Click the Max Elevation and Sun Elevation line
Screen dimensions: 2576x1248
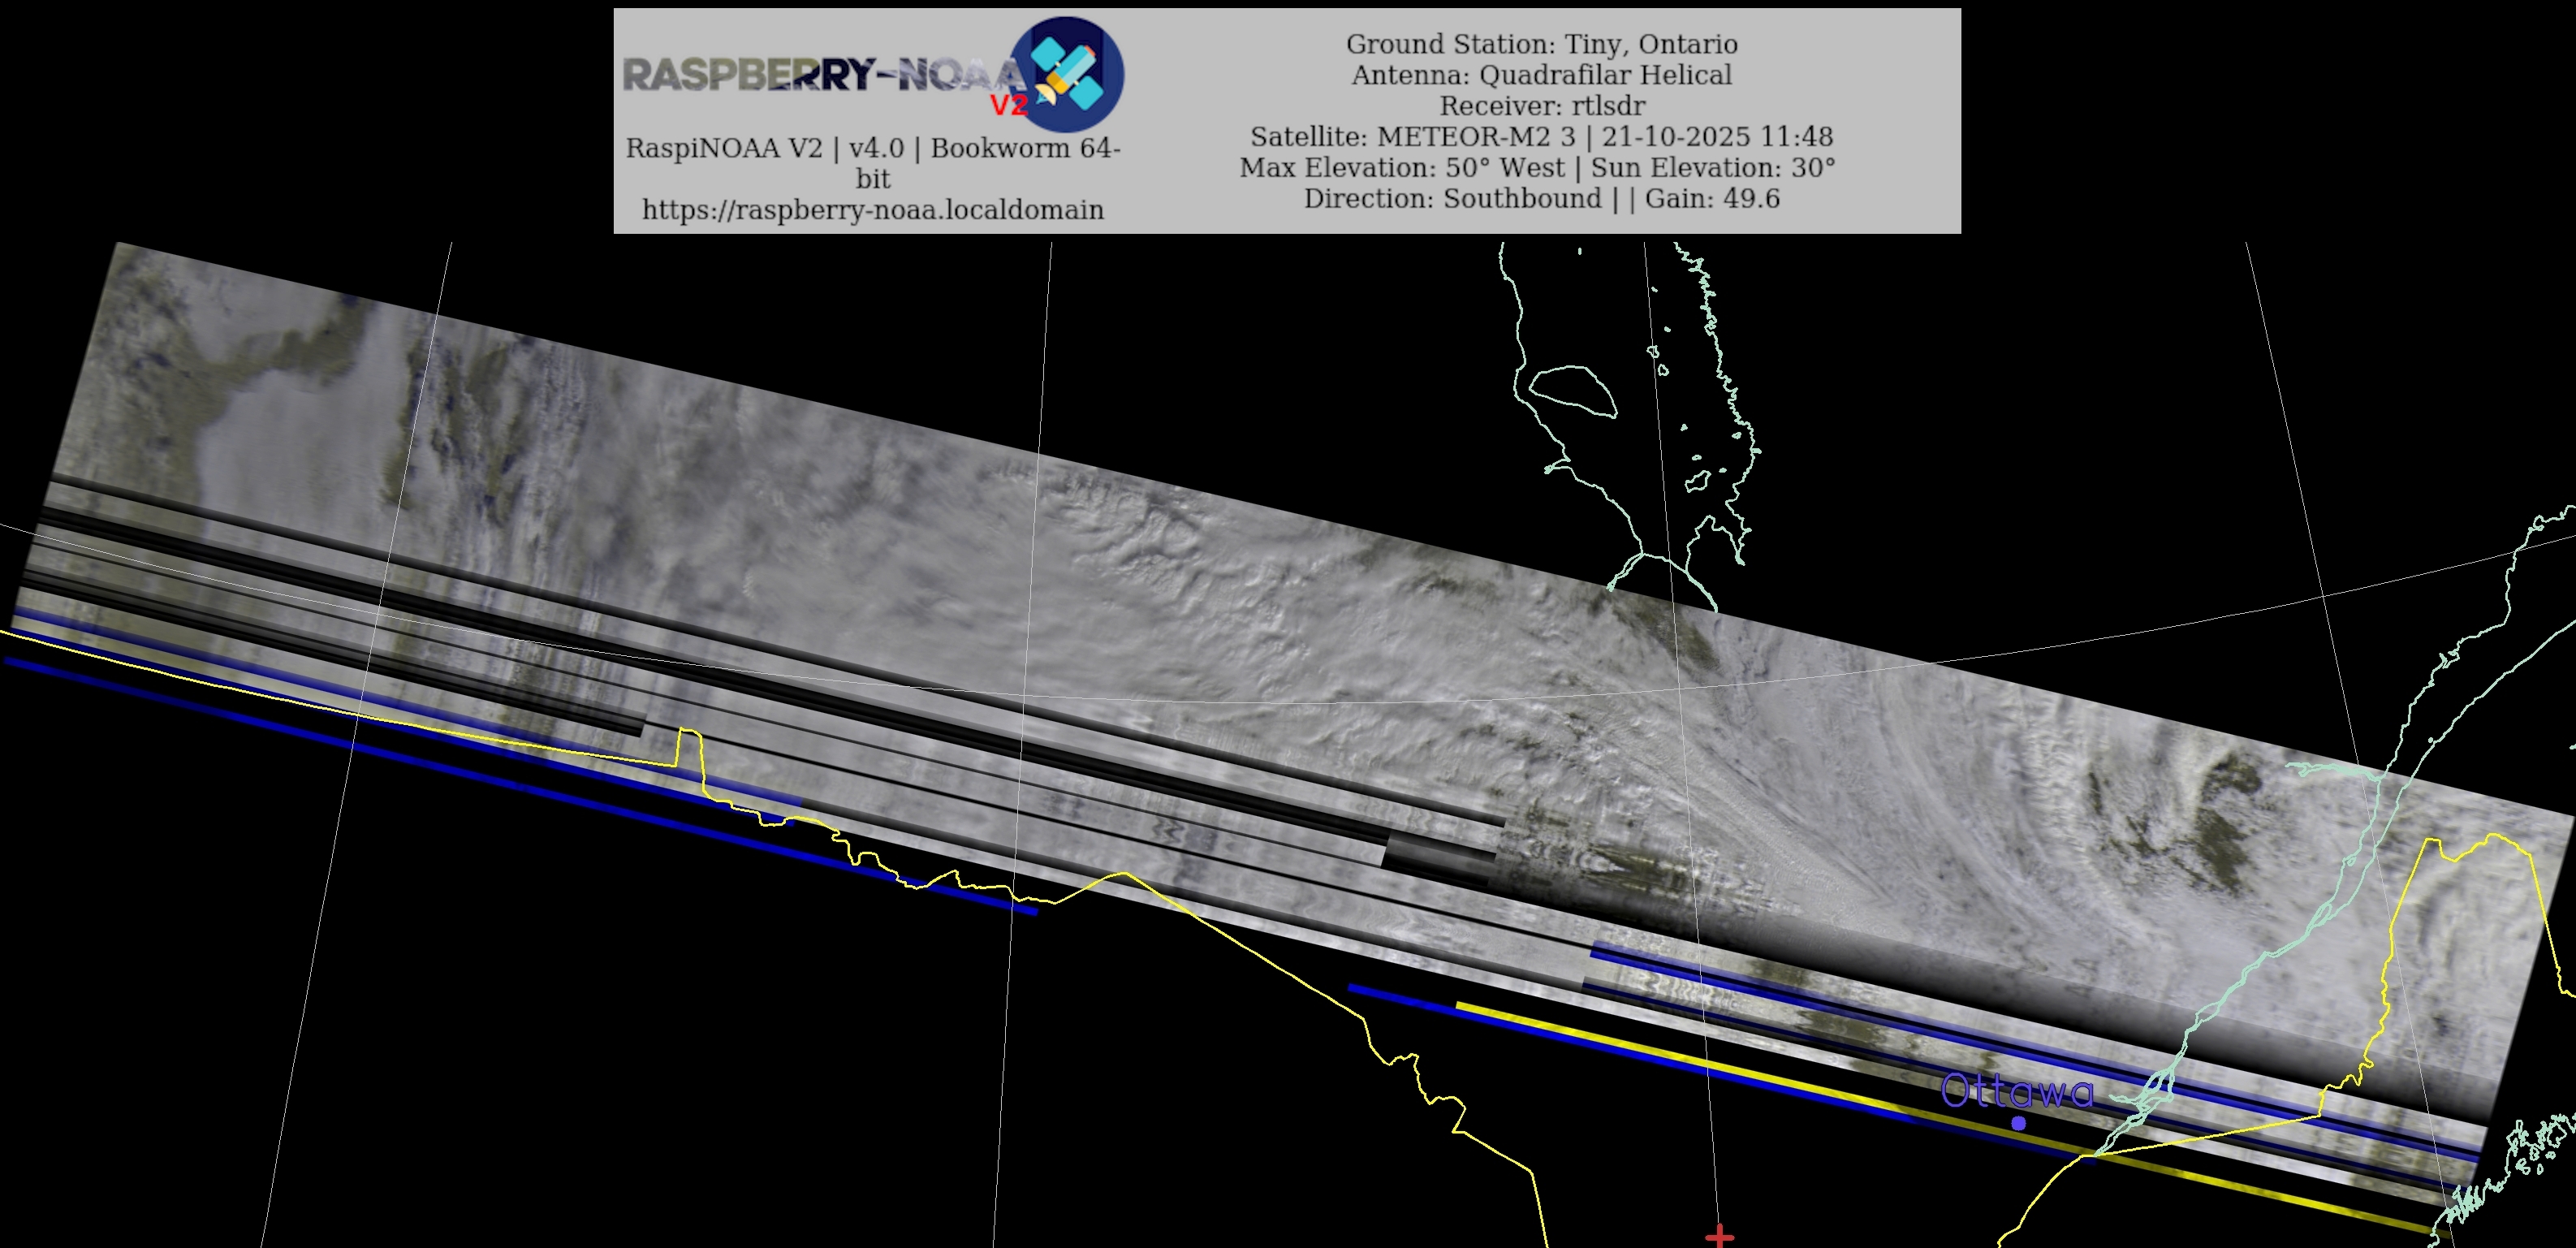click(x=1537, y=168)
